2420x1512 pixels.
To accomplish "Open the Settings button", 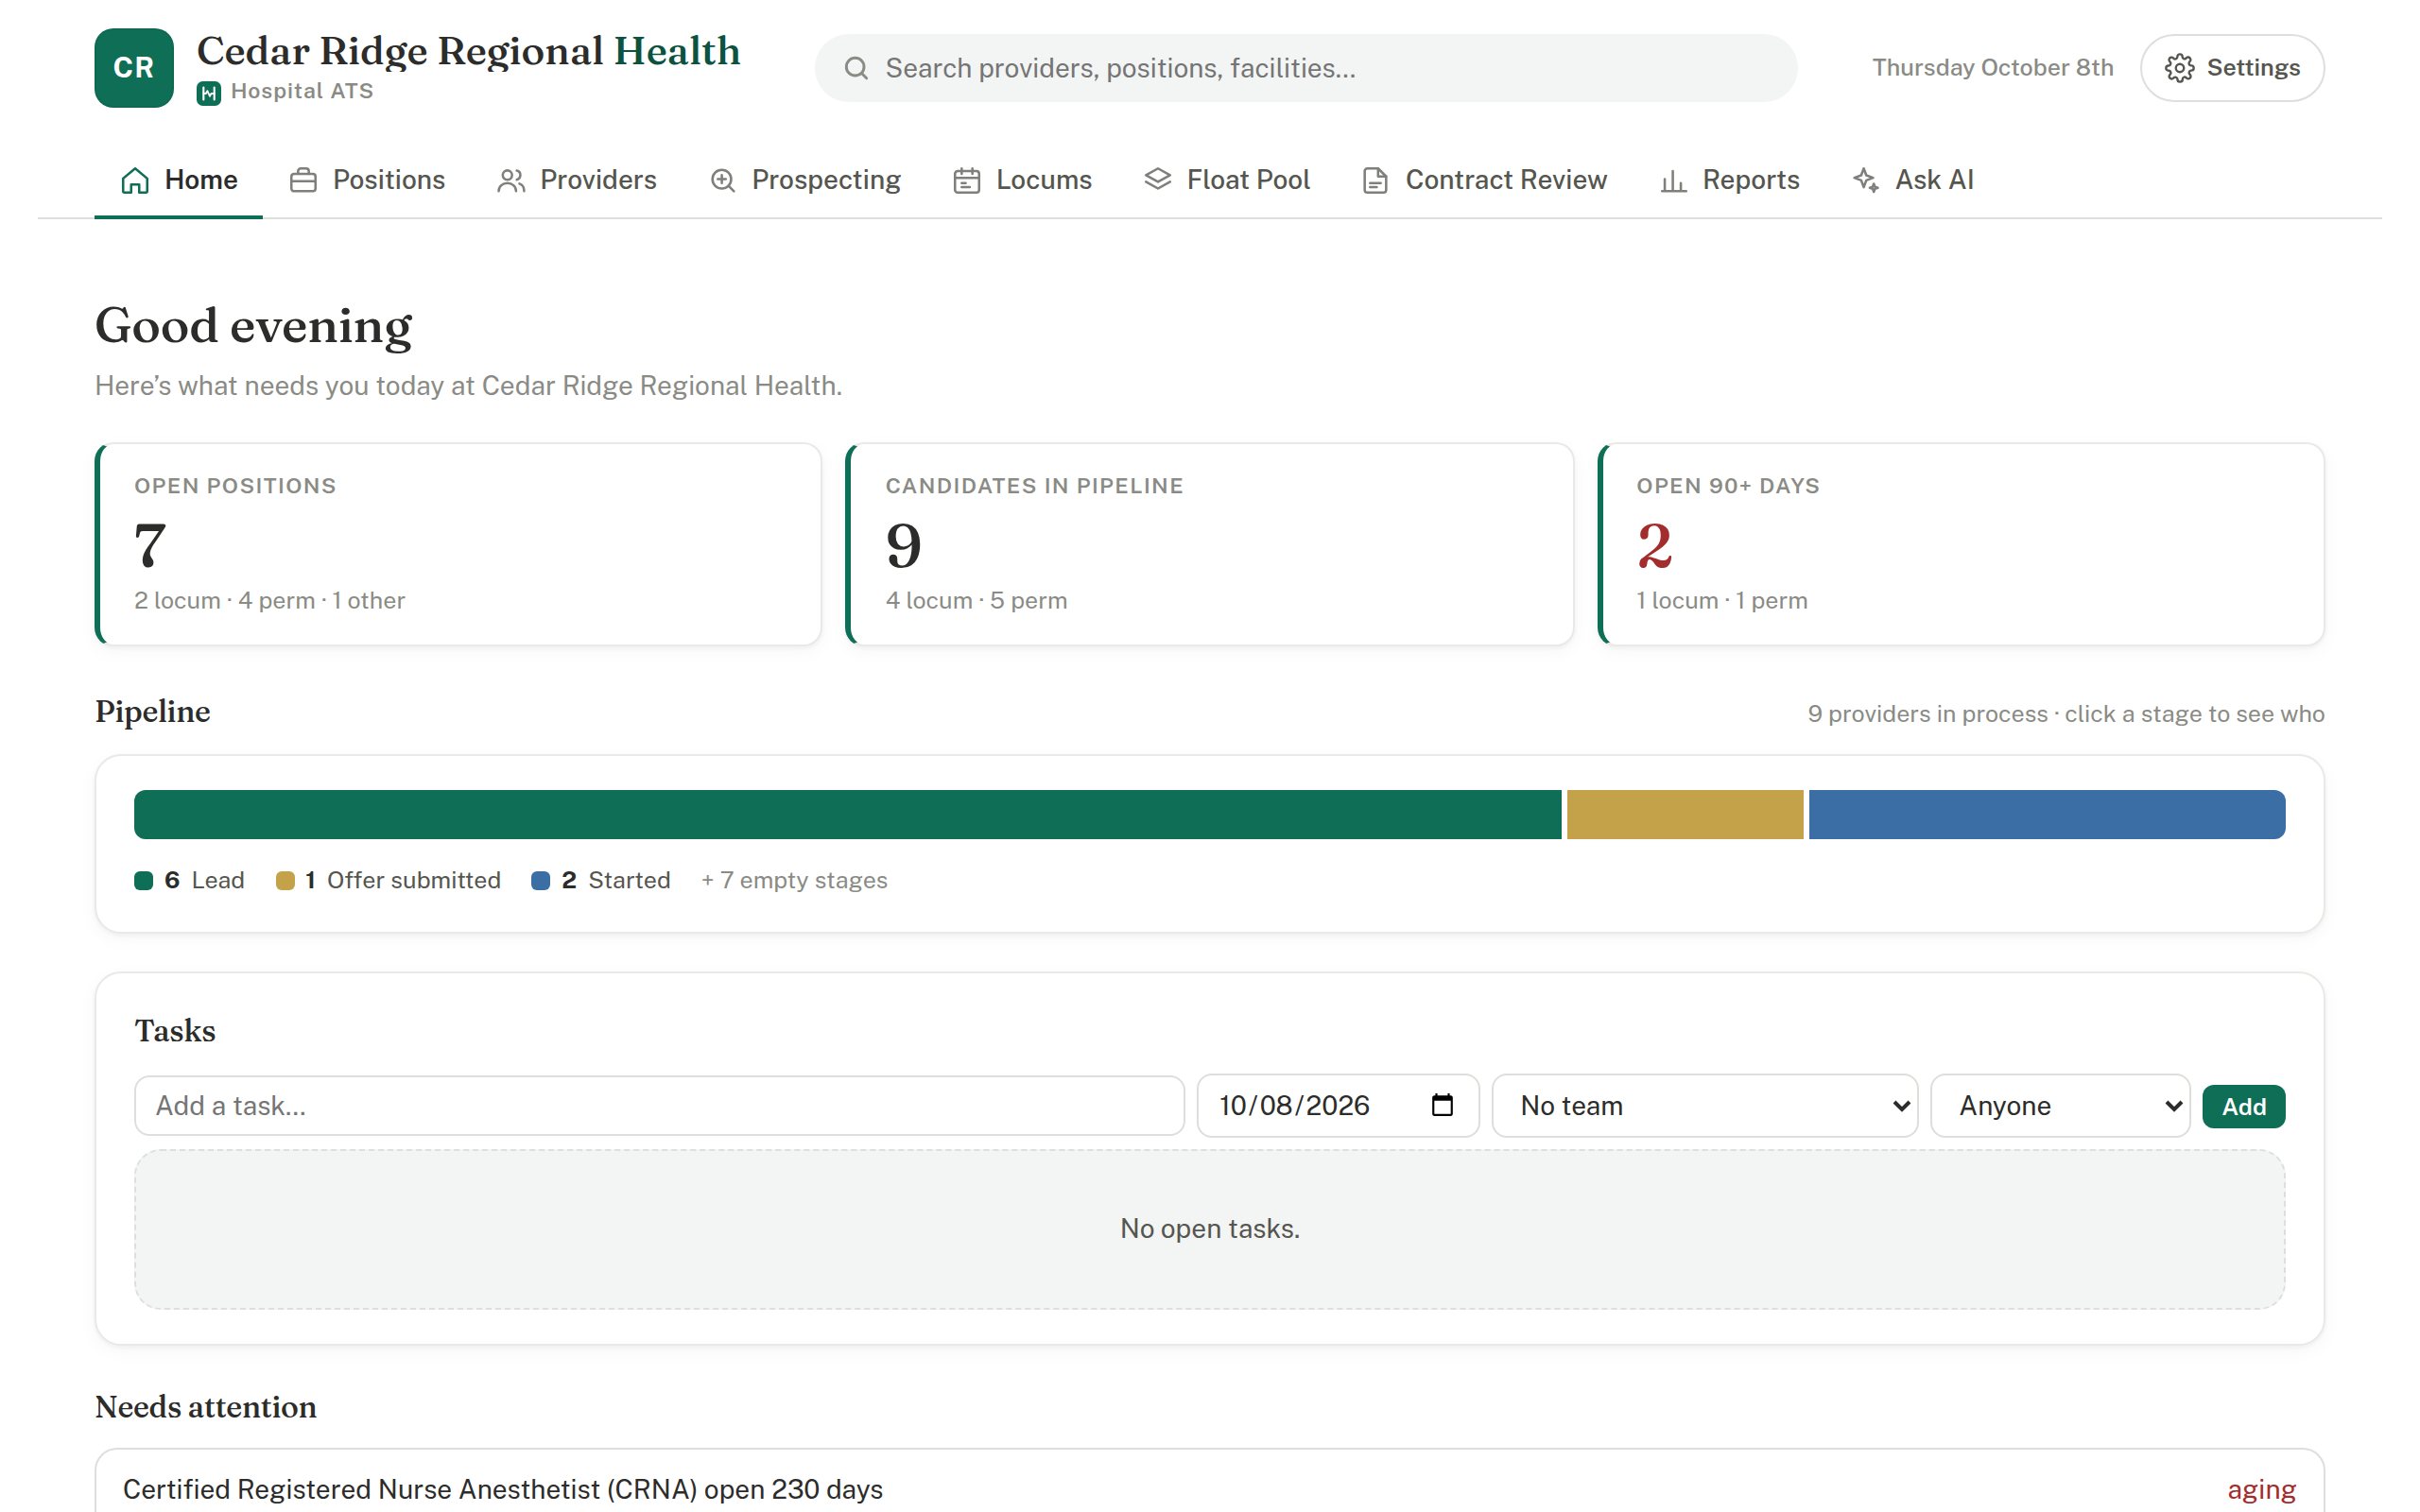I will click(x=2232, y=68).
